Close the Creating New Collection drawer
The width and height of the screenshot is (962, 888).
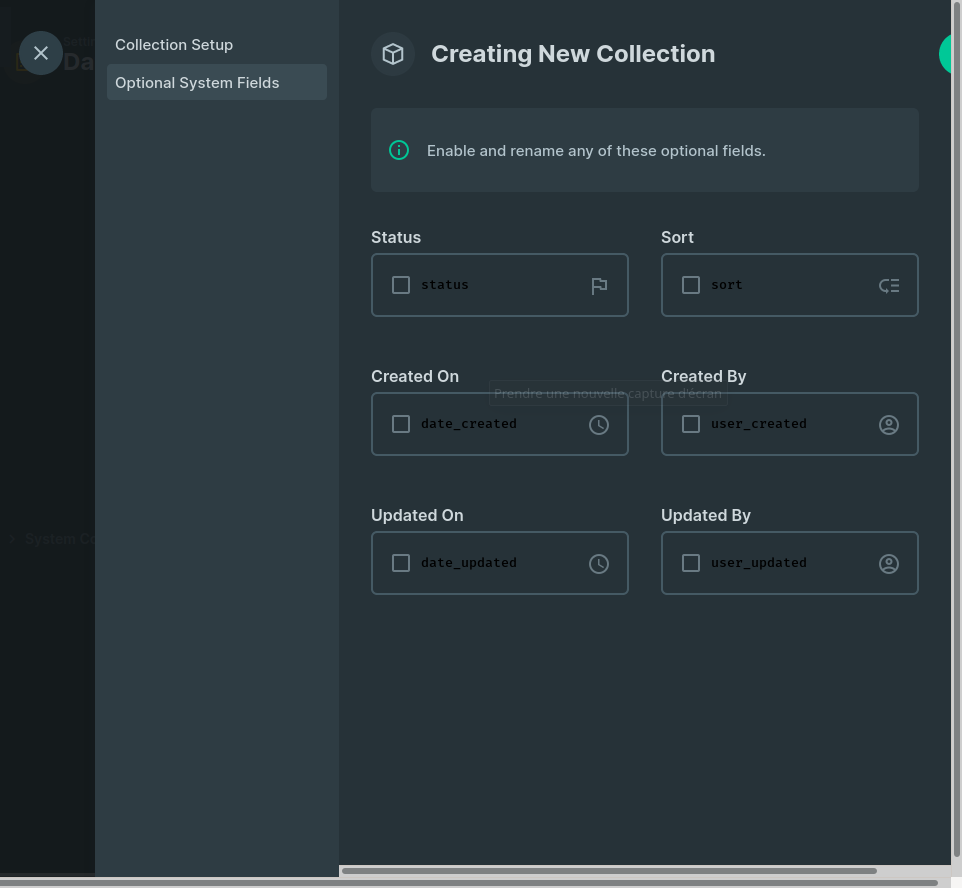click(40, 53)
